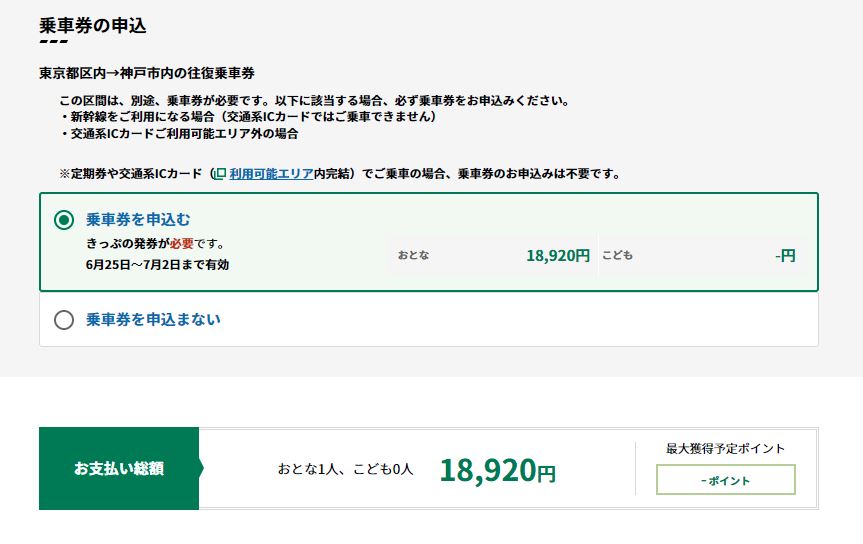
Task: Click the large 18,920円 total amount
Action: 498,471
